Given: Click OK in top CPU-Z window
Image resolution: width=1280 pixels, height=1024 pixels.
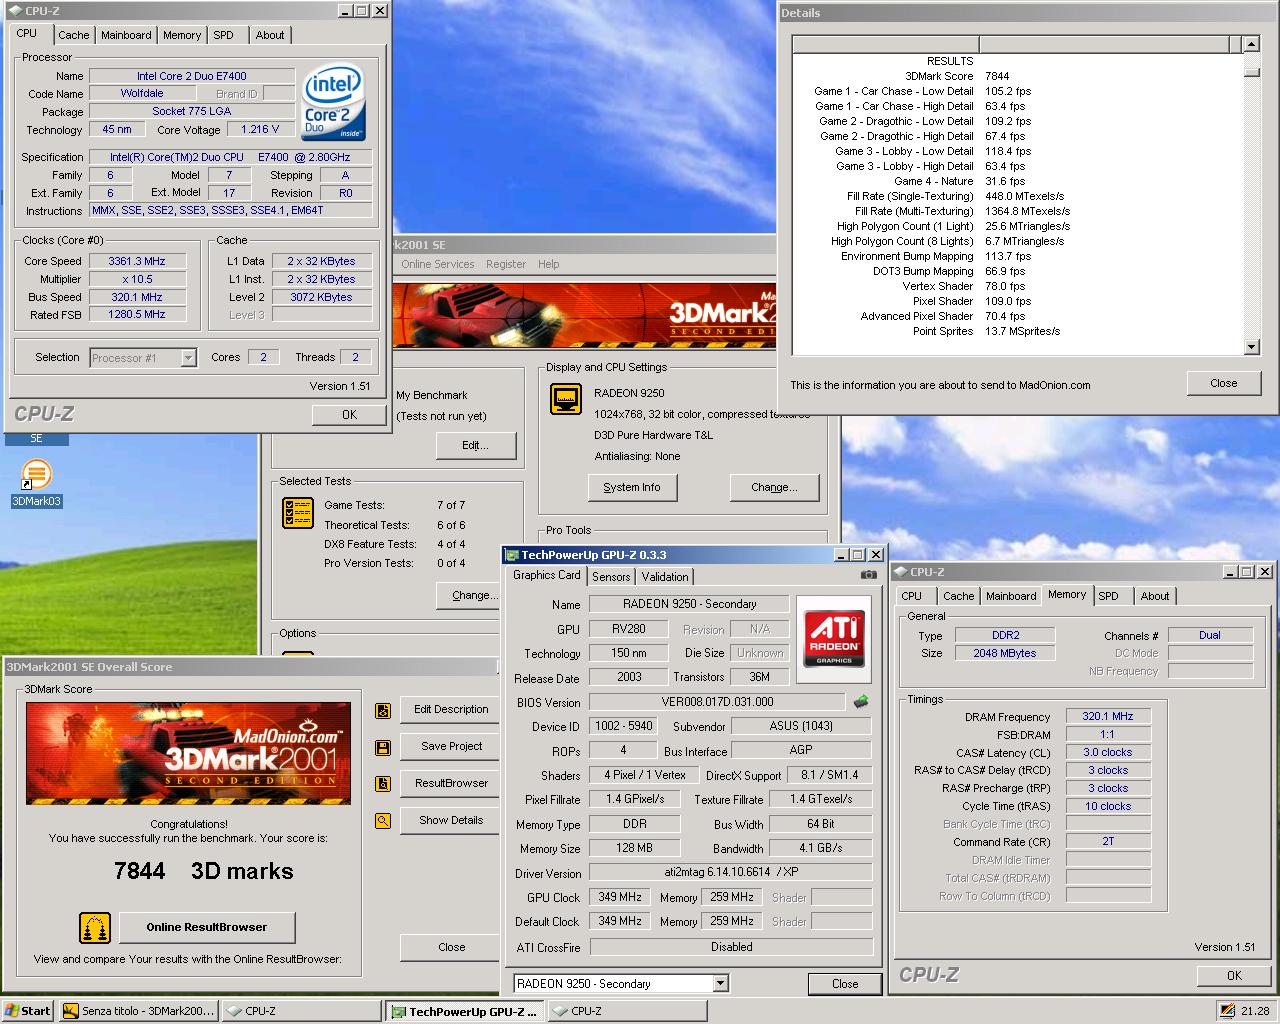Looking at the screenshot, I should click(x=349, y=415).
